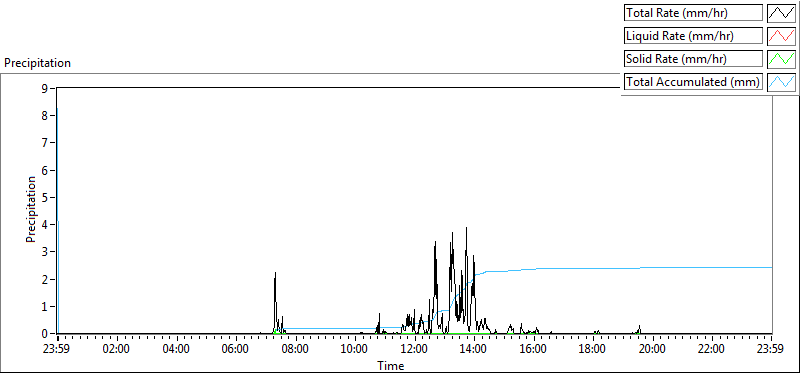Click the y-axis minimum value 0
Image resolution: width=800 pixels, height=373 pixels.
45,334
